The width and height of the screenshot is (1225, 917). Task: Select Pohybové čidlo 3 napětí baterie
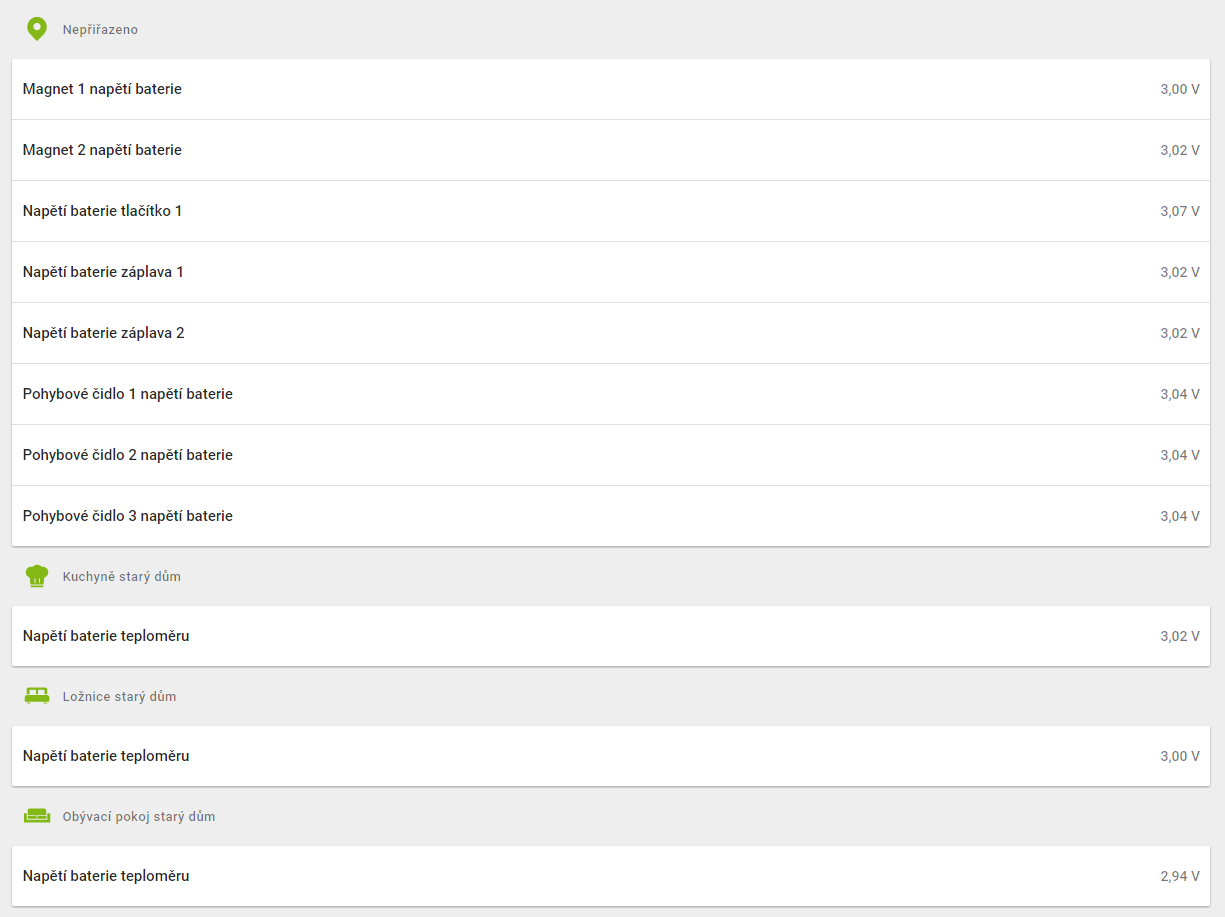pyautogui.click(x=611, y=516)
